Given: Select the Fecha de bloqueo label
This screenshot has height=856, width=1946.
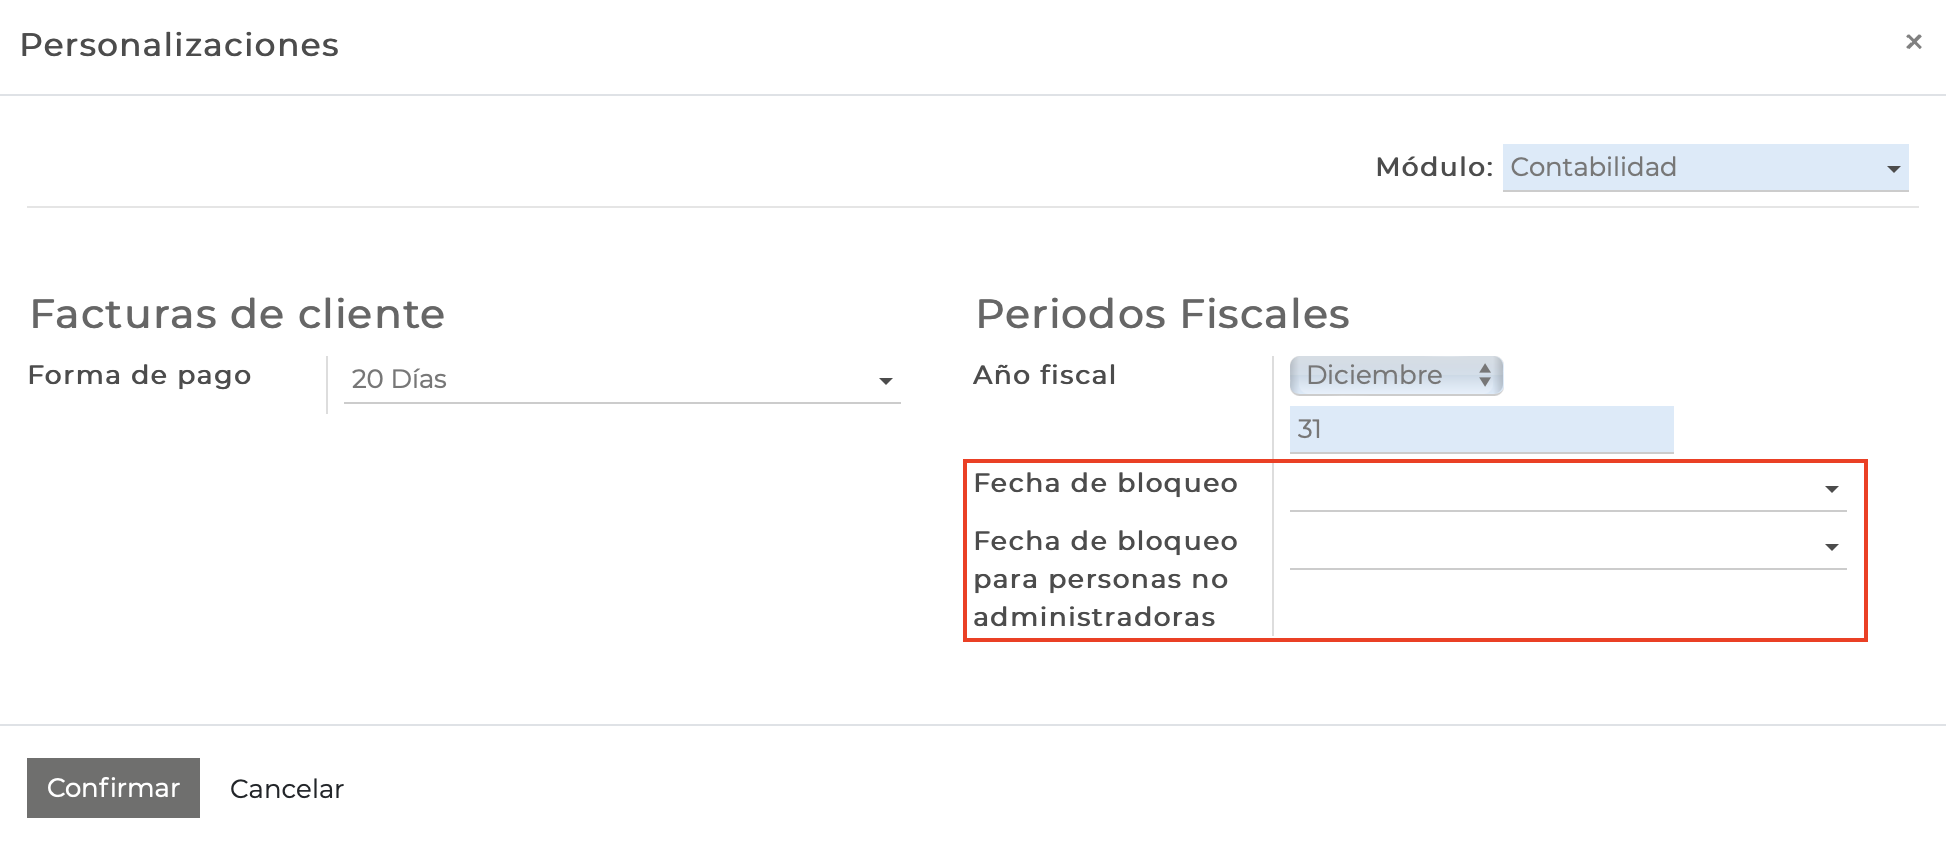Looking at the screenshot, I should coord(1104,483).
